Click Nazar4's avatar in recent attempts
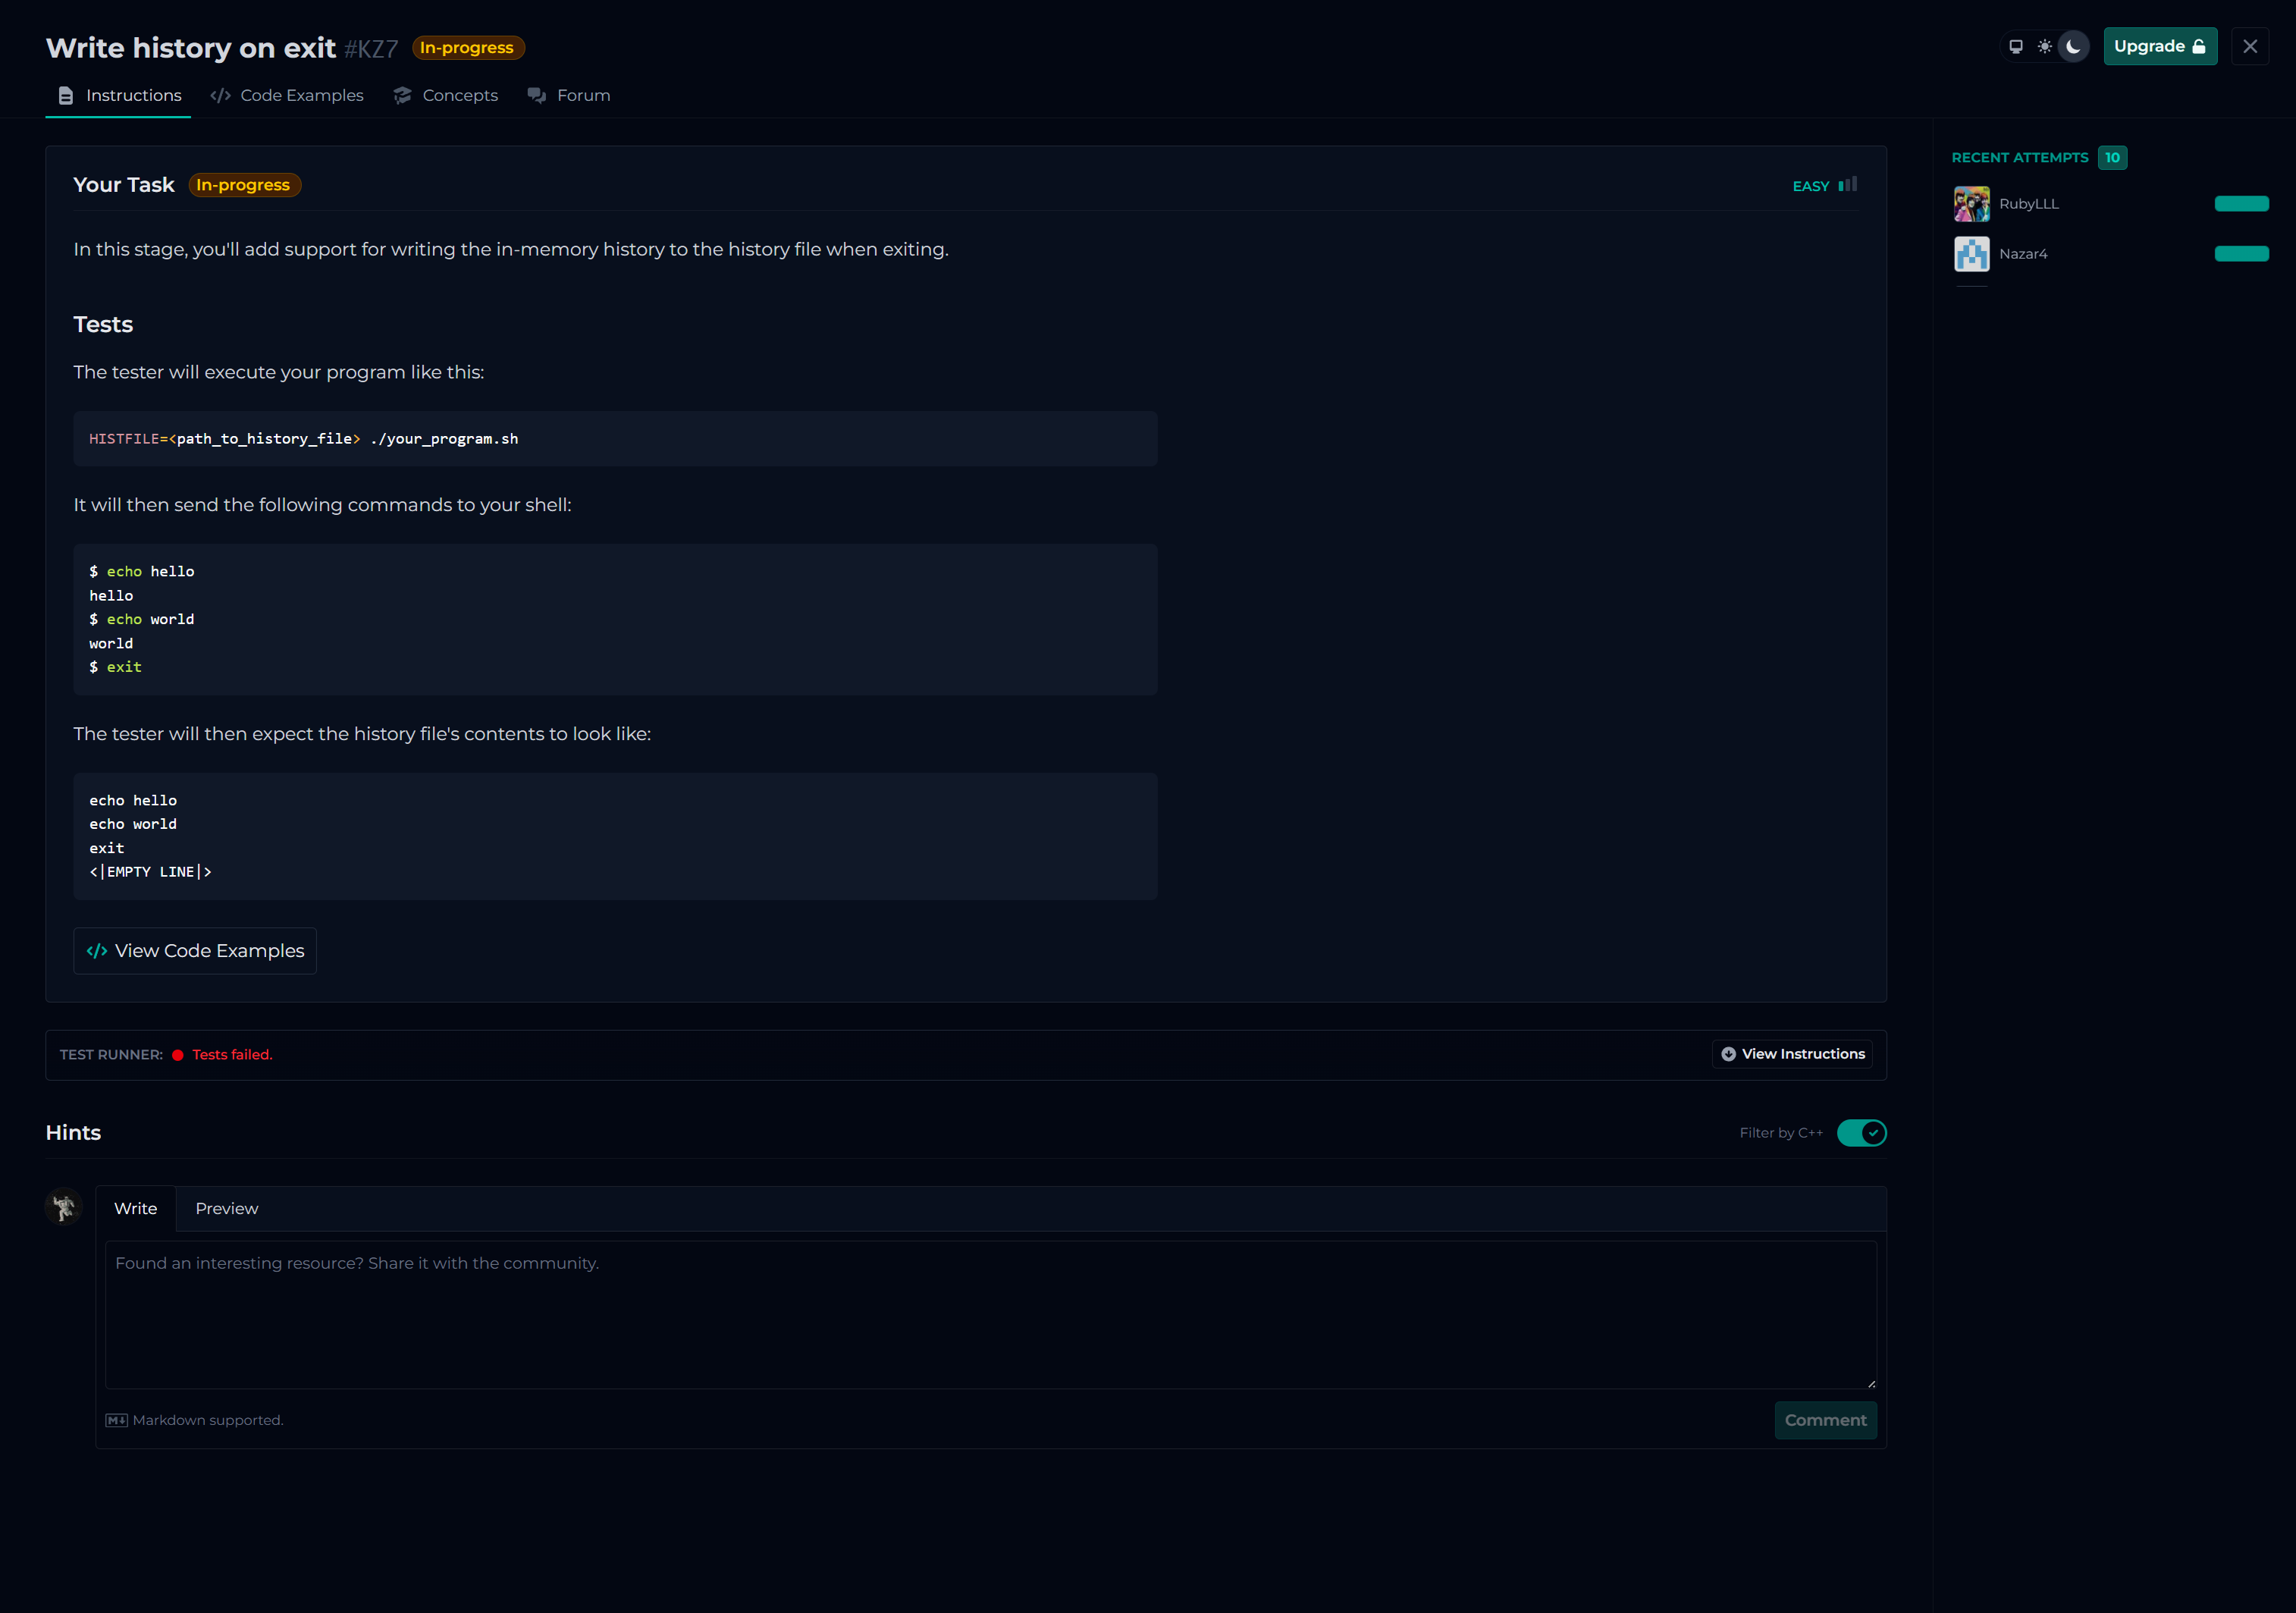Viewport: 2296px width, 1613px height. (1972, 254)
